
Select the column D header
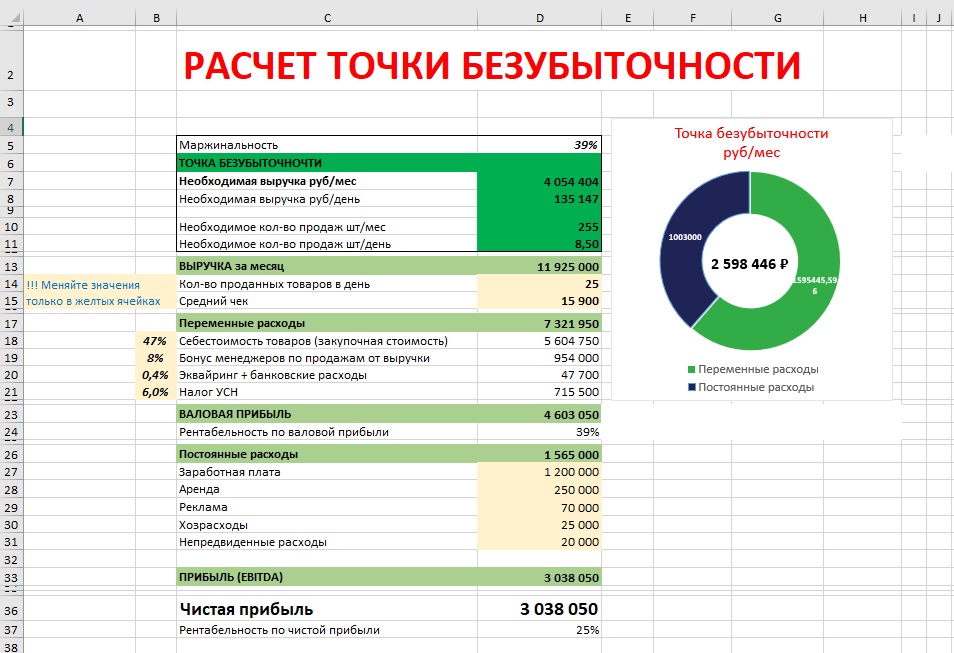pyautogui.click(x=539, y=17)
